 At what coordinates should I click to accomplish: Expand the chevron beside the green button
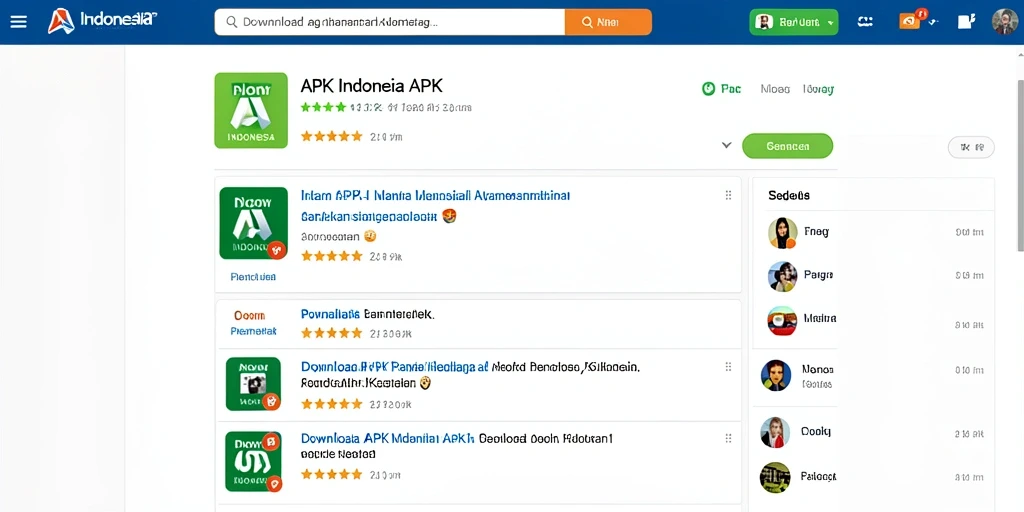(726, 145)
